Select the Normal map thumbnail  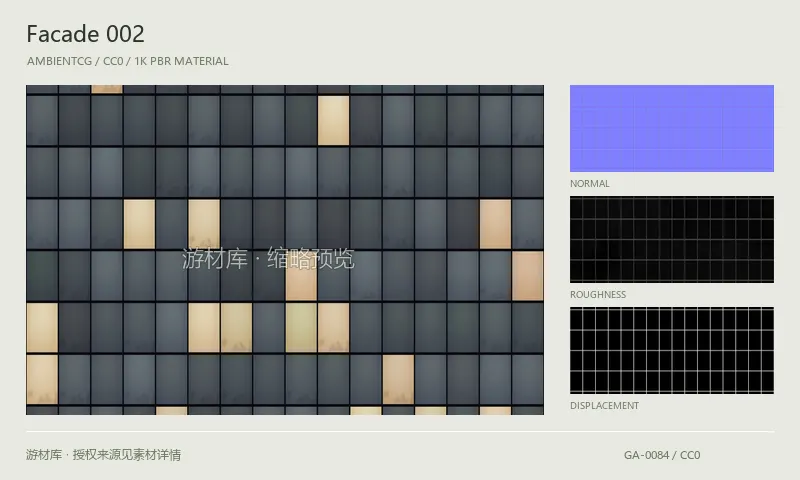(x=671, y=129)
